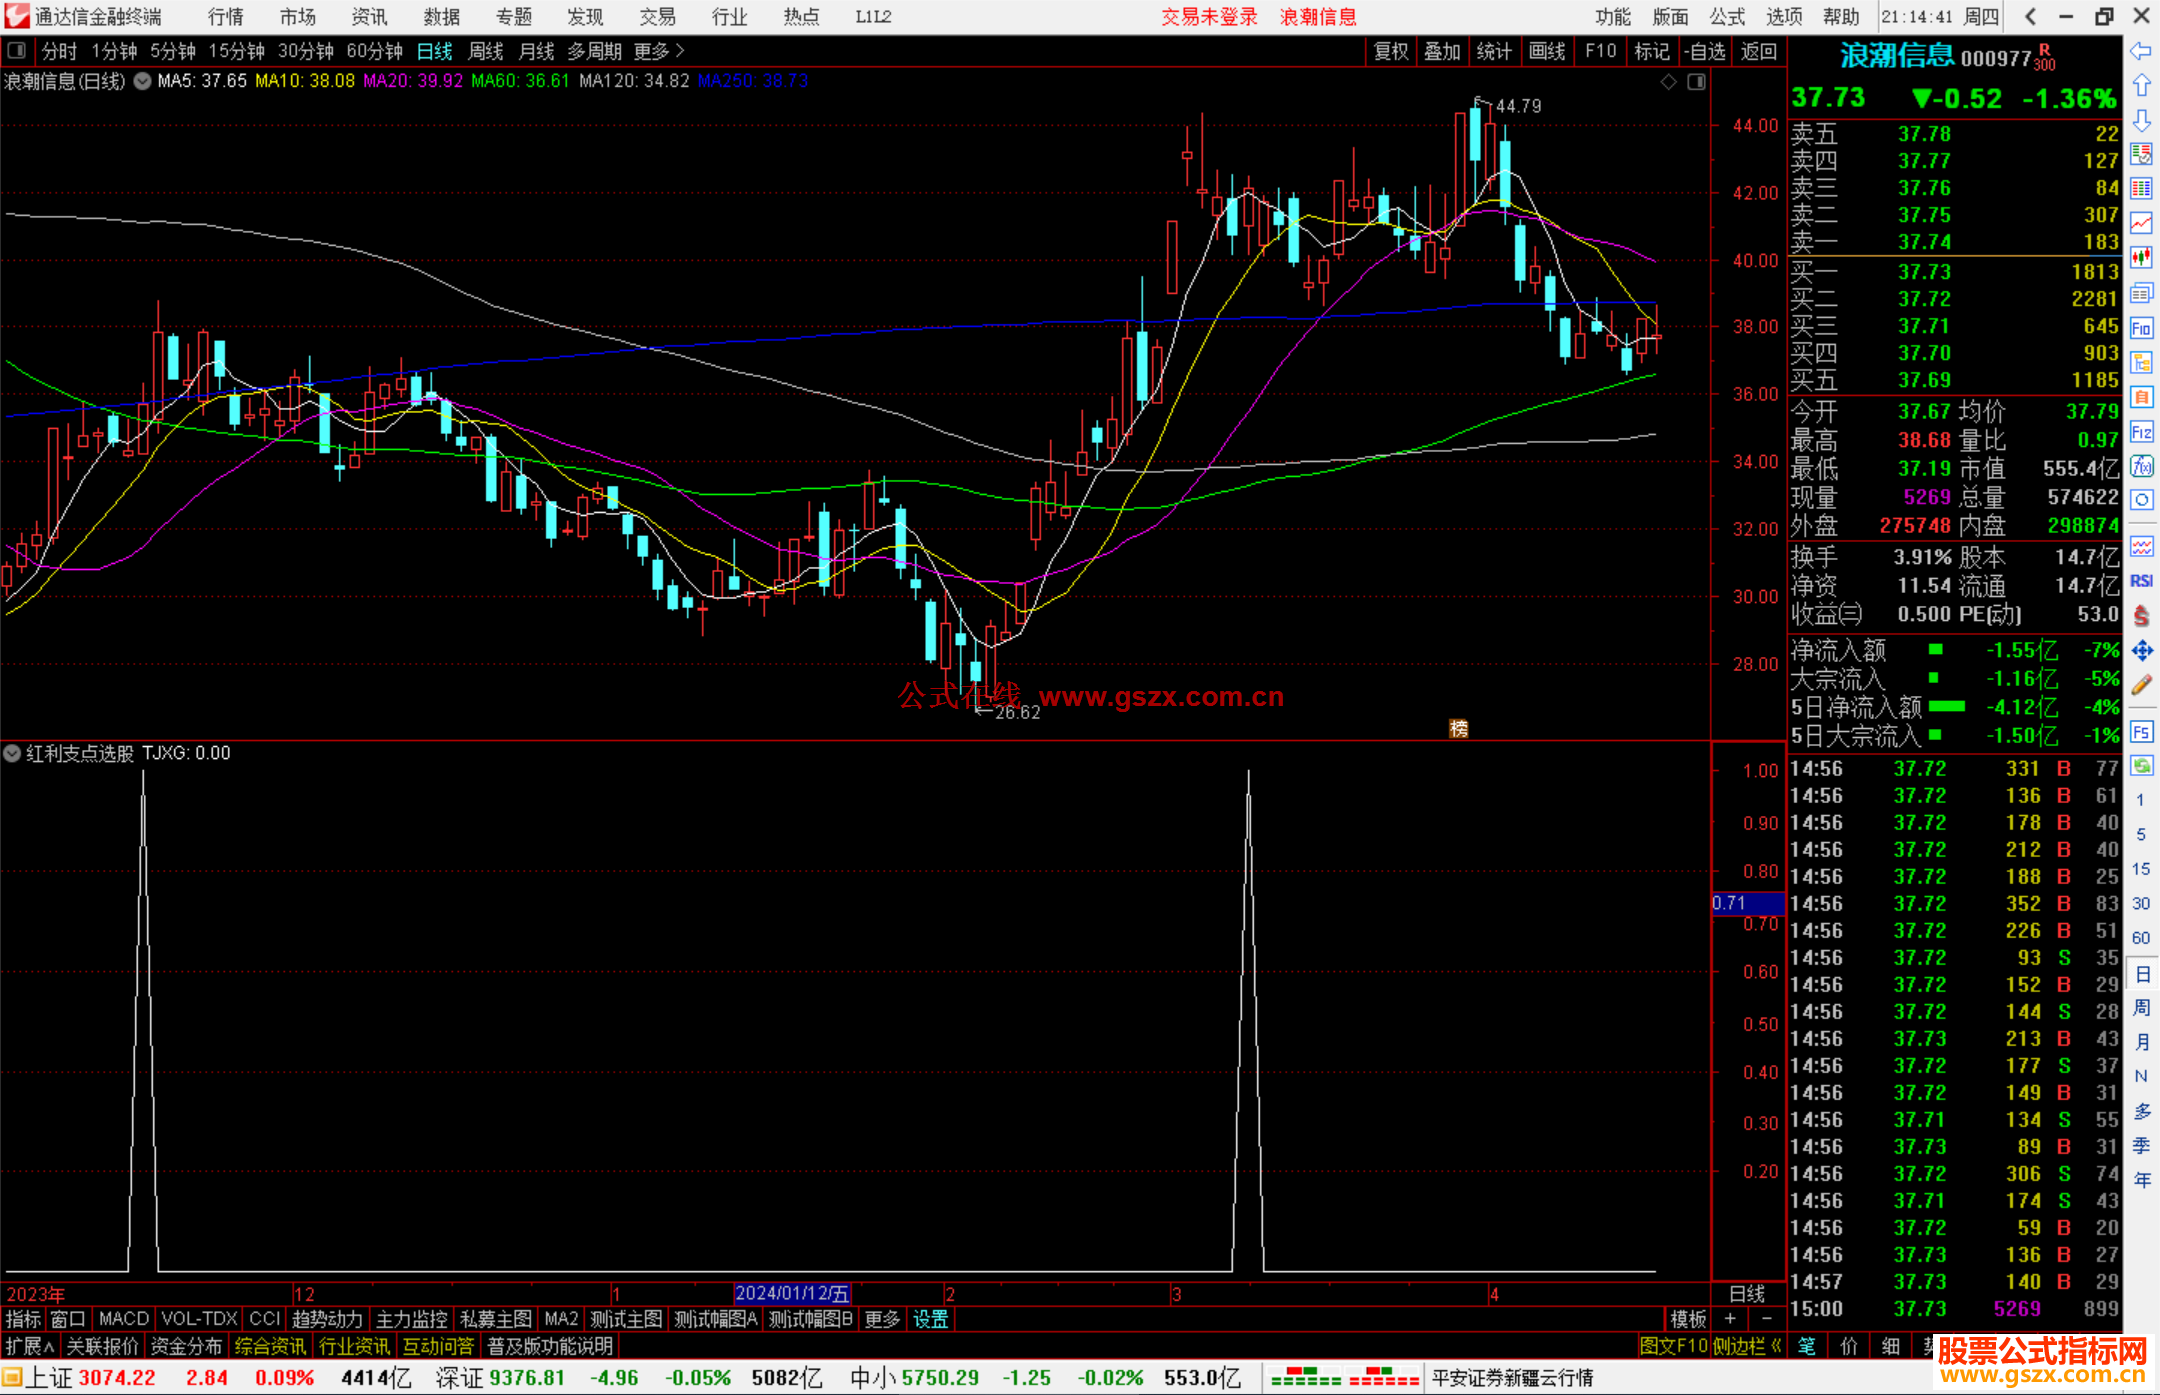
Task: Click the candlestick chart sidebar icon
Action: 2141,258
